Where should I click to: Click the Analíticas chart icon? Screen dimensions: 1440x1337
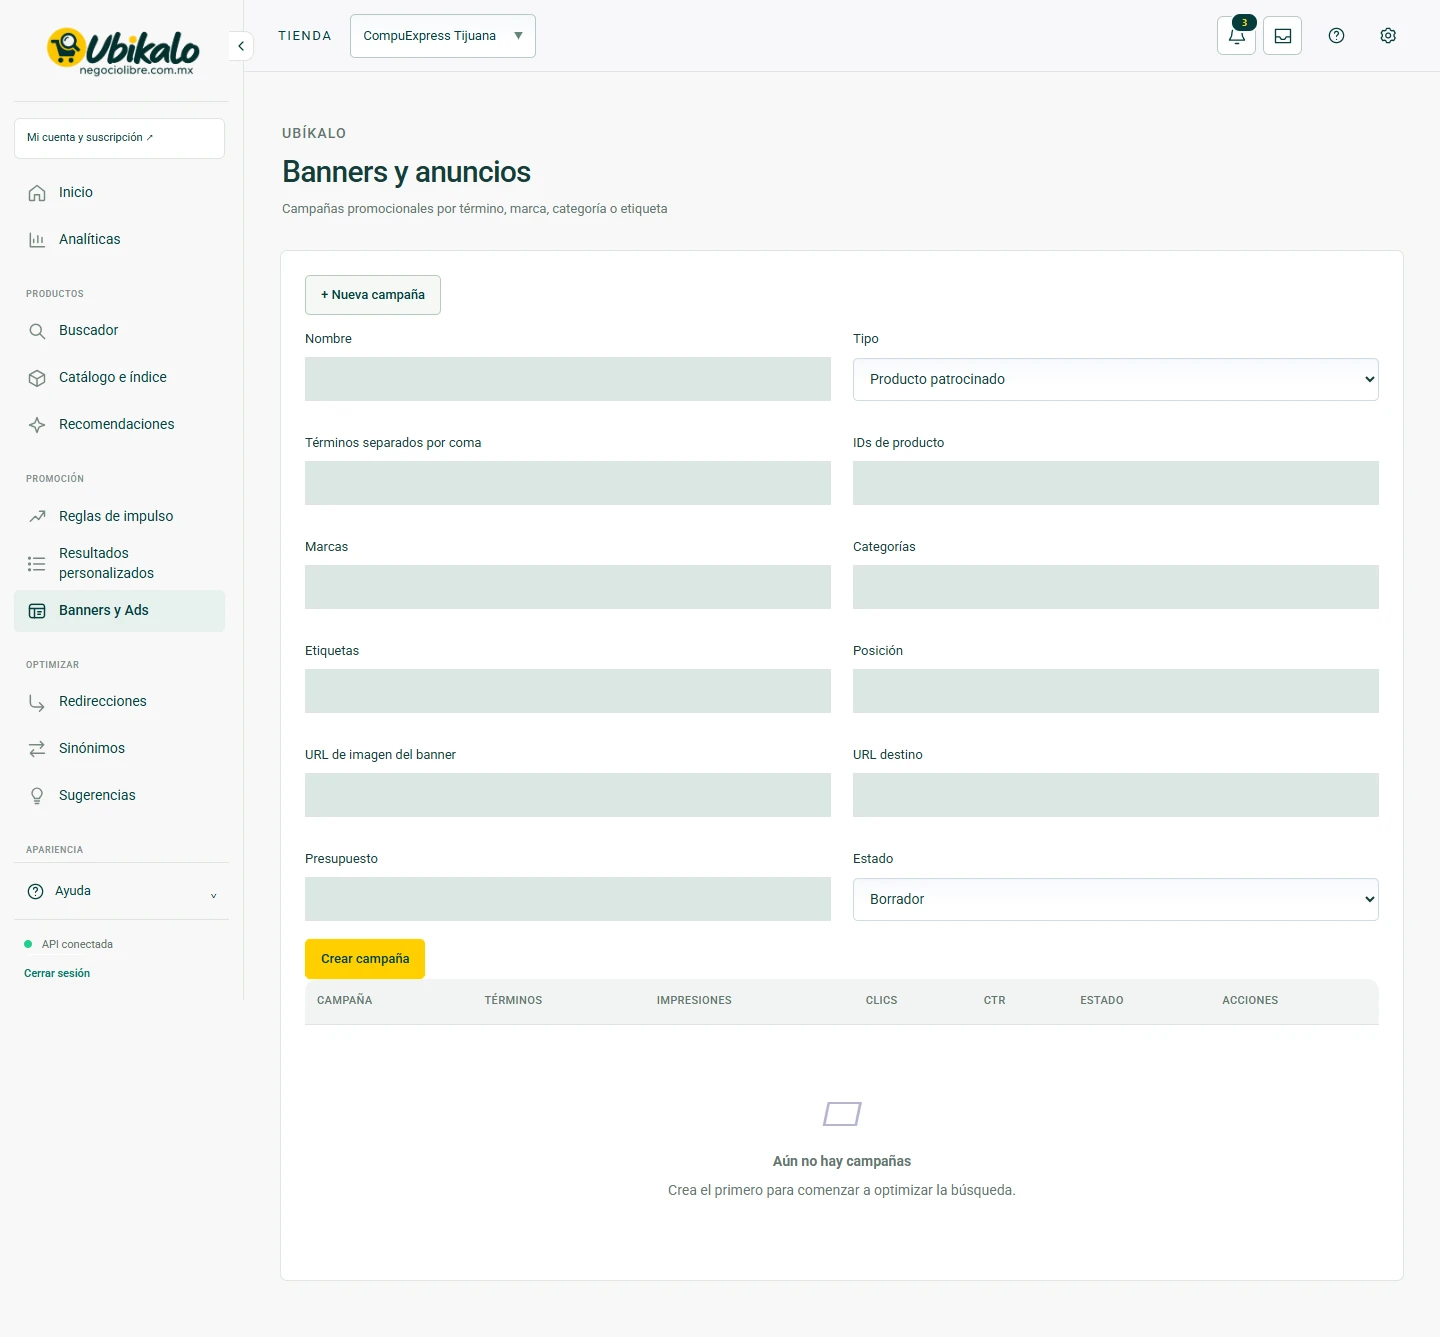click(37, 240)
